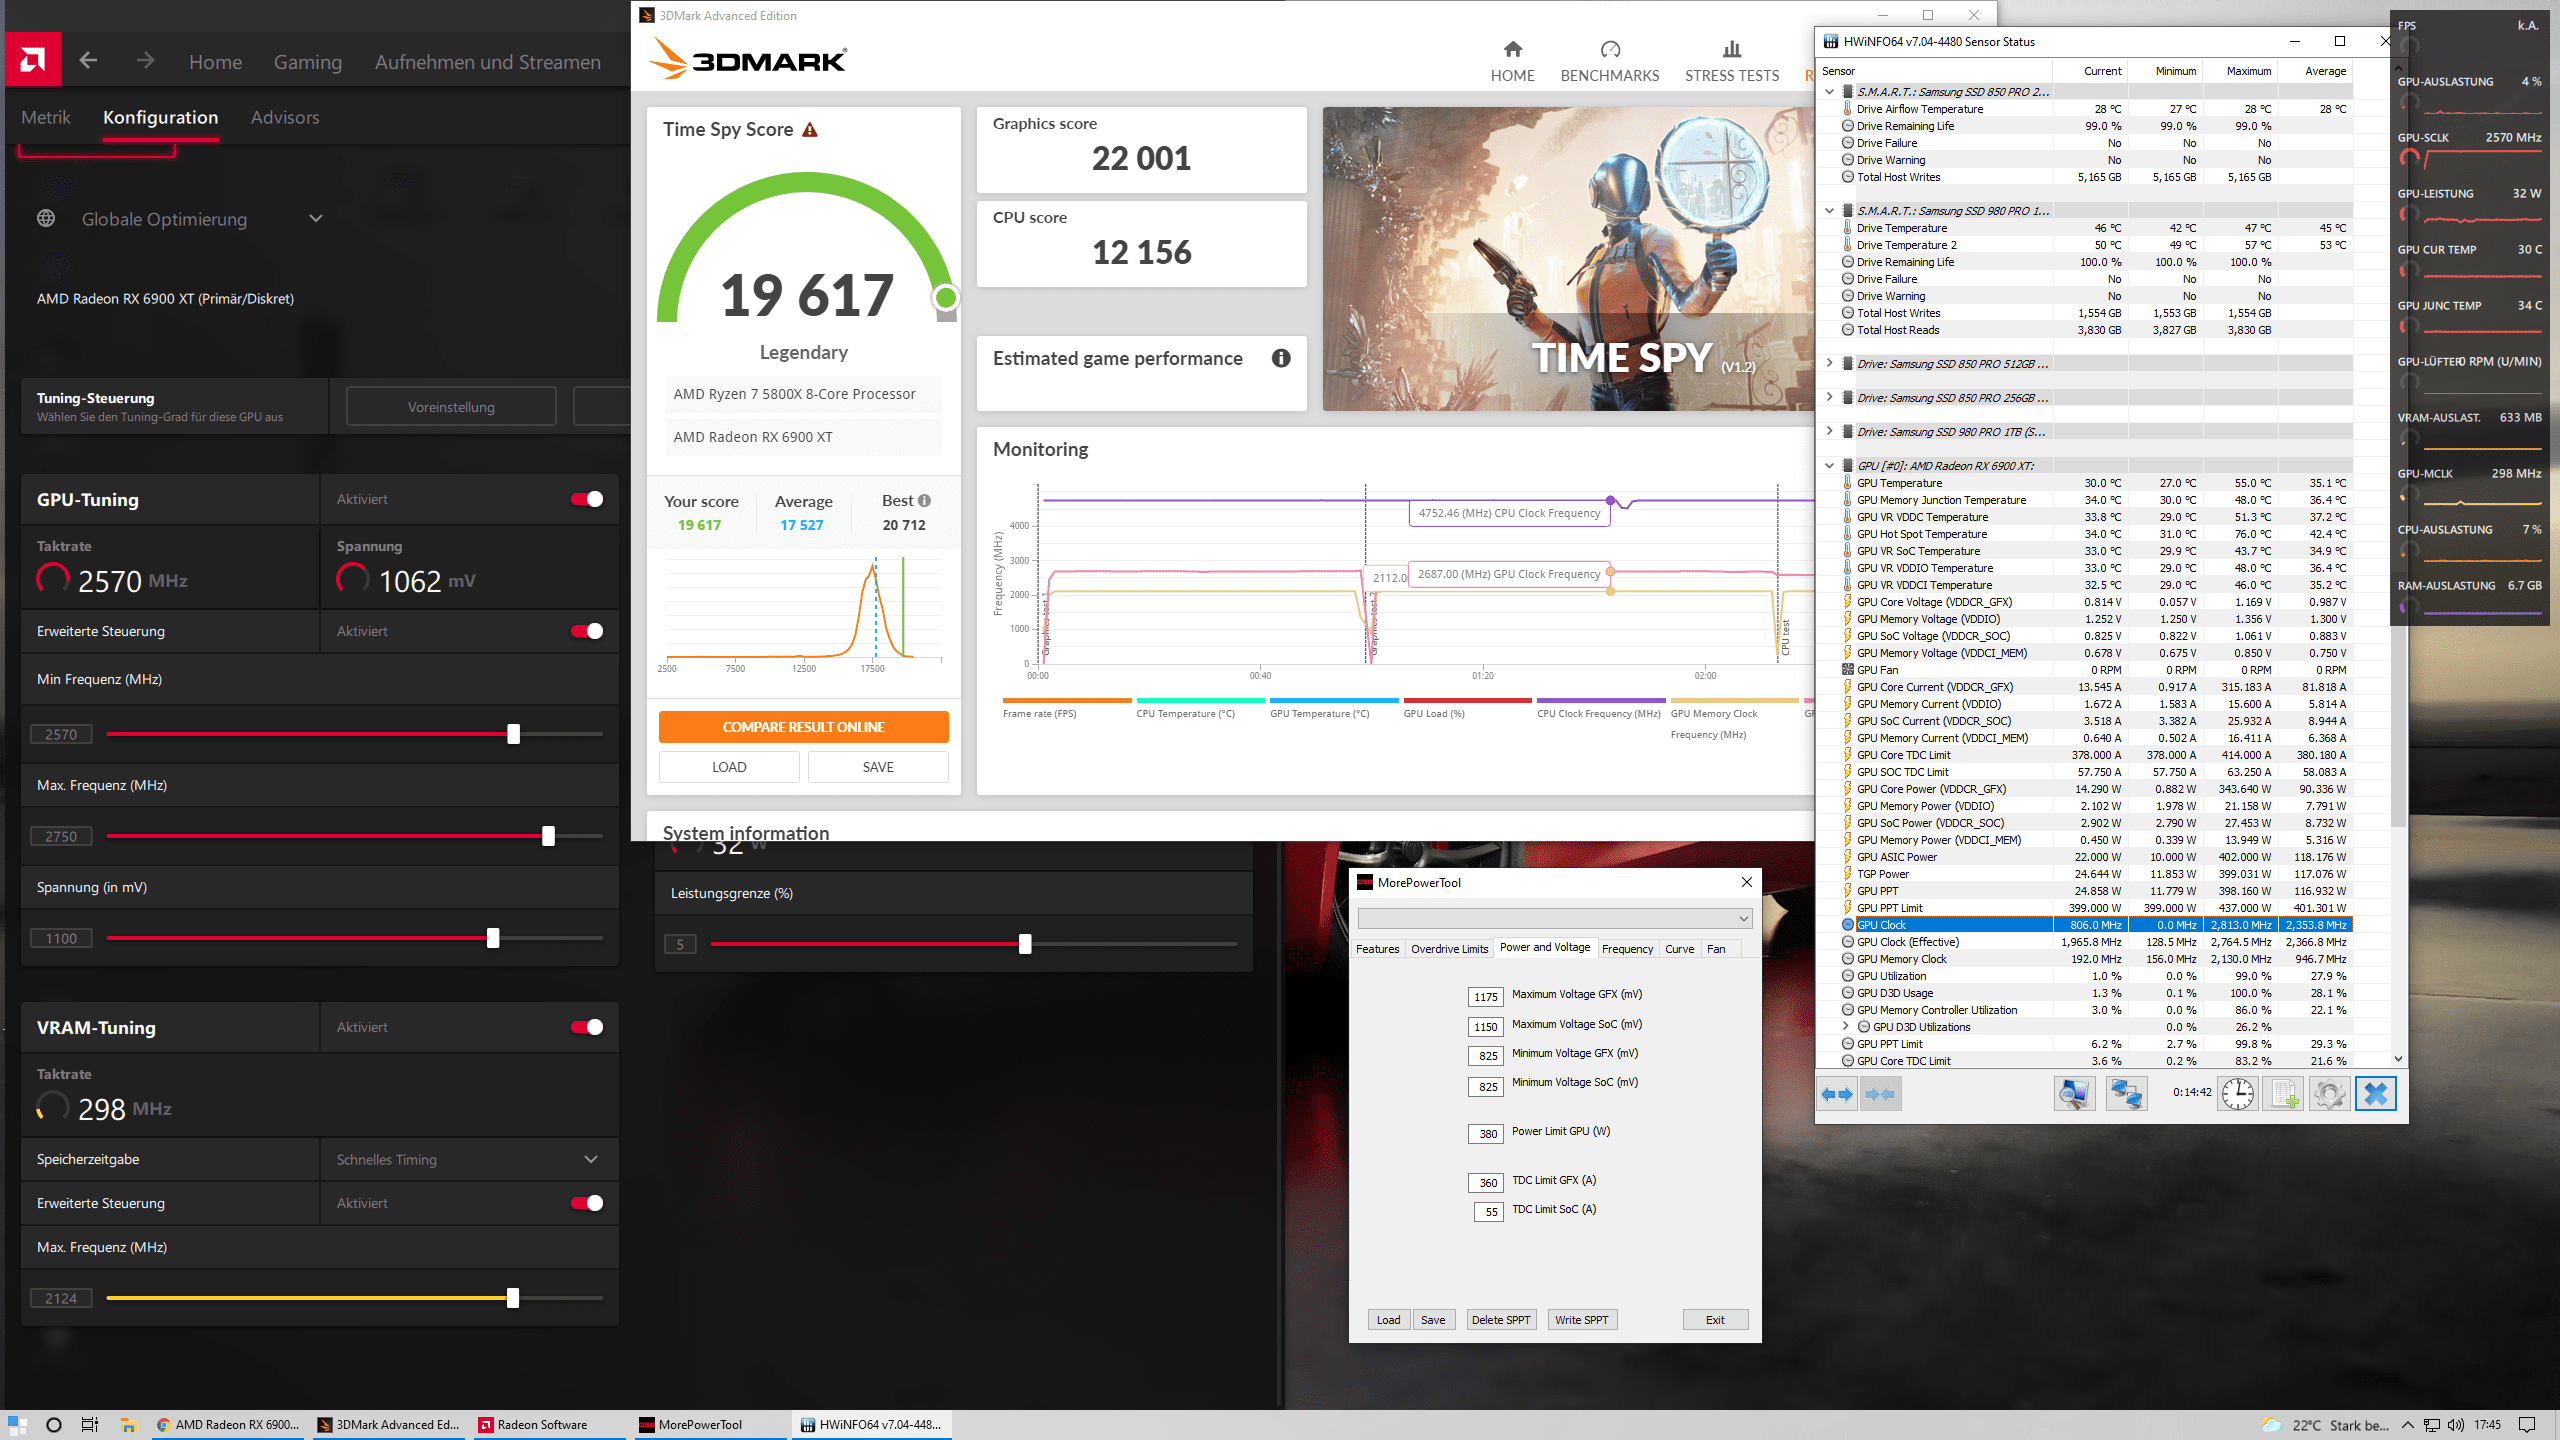Viewport: 2560px width, 1440px height.
Task: Open the 3DMark Benchmarks gauge icon
Action: pos(1609,49)
